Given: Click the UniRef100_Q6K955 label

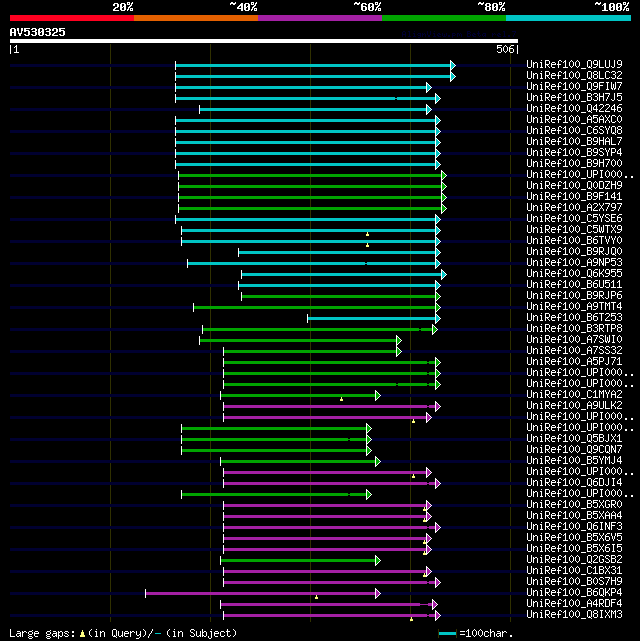Looking at the screenshot, I should pyautogui.click(x=574, y=273).
